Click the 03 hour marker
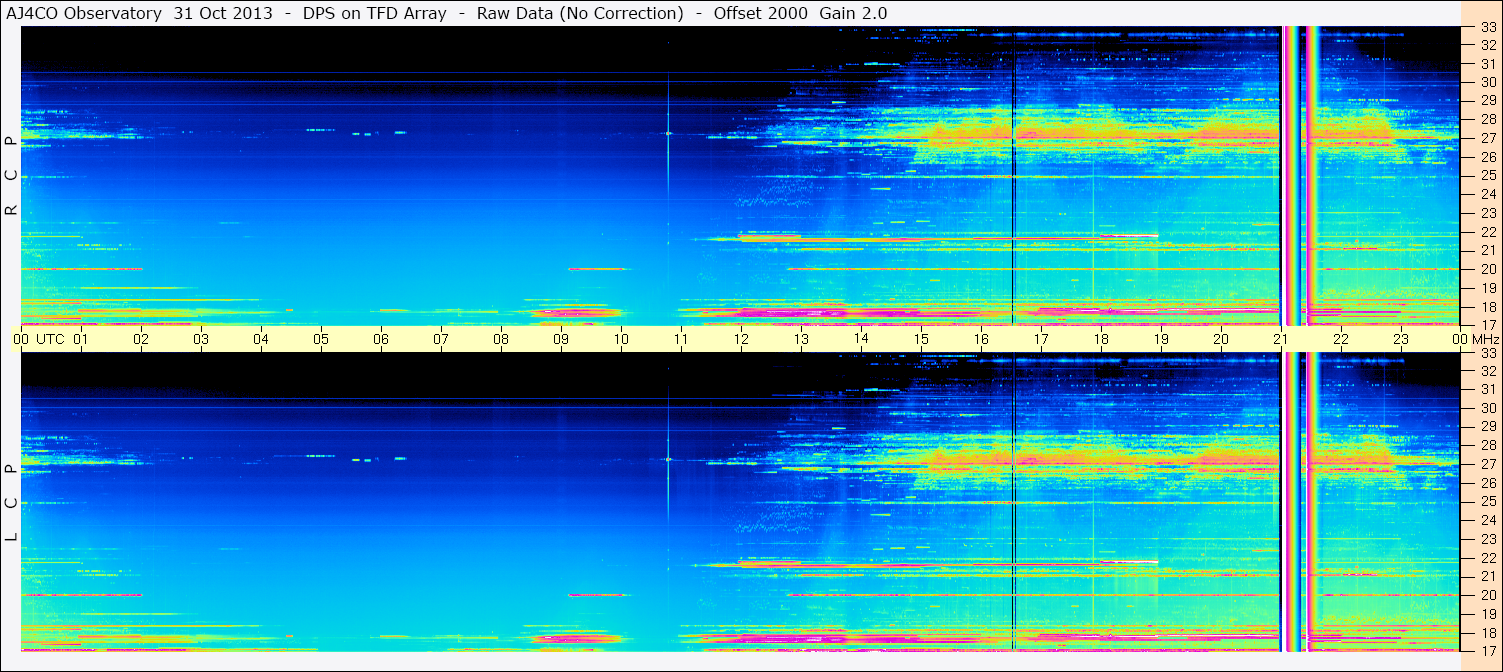1503x672 pixels. pos(201,339)
